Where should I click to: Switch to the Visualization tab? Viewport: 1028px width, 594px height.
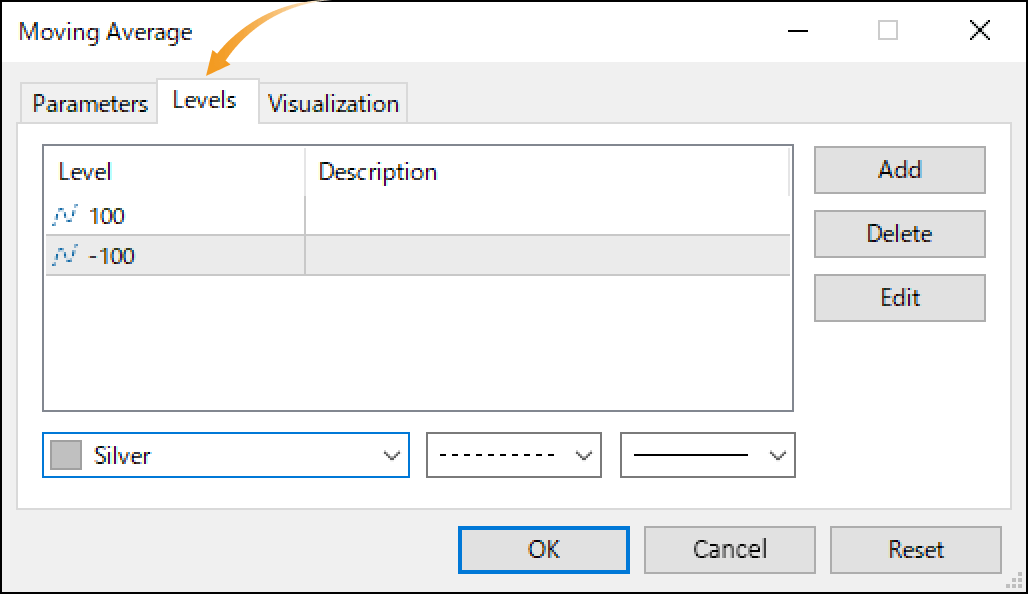[x=333, y=104]
